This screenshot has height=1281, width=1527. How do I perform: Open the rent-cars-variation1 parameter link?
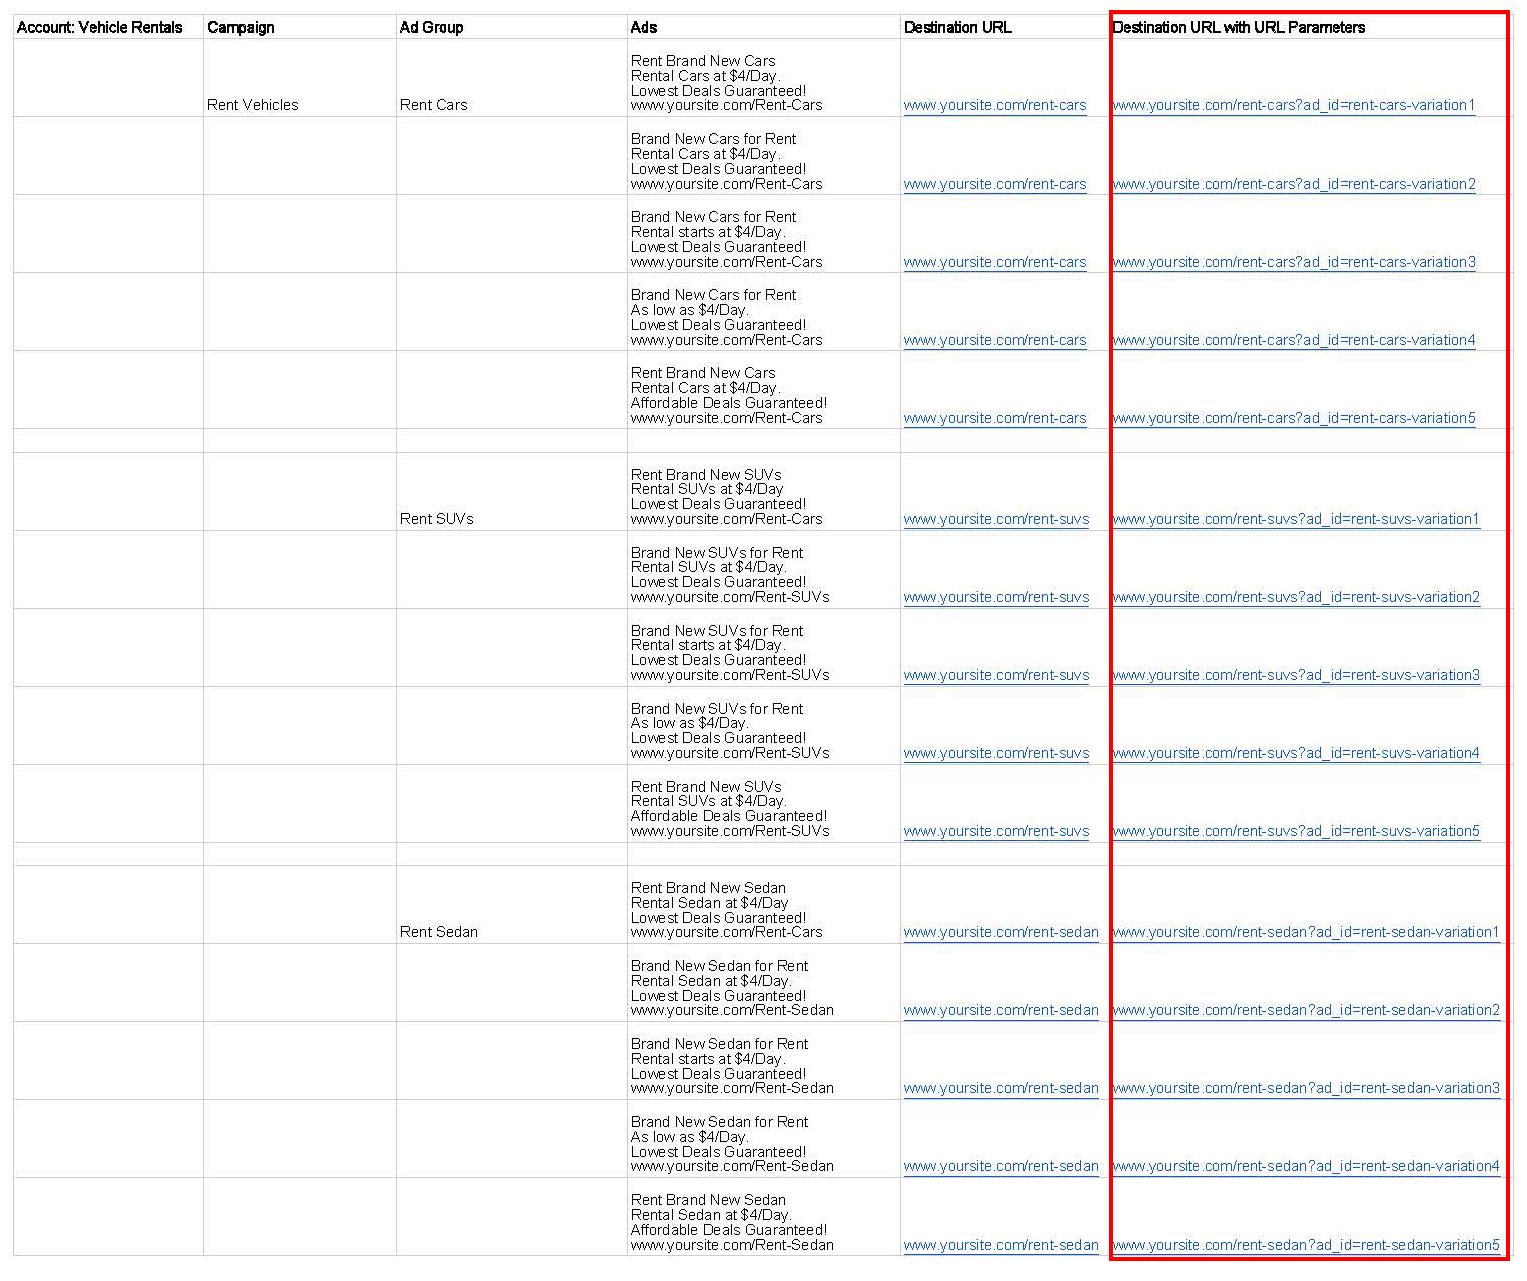pyautogui.click(x=1294, y=105)
